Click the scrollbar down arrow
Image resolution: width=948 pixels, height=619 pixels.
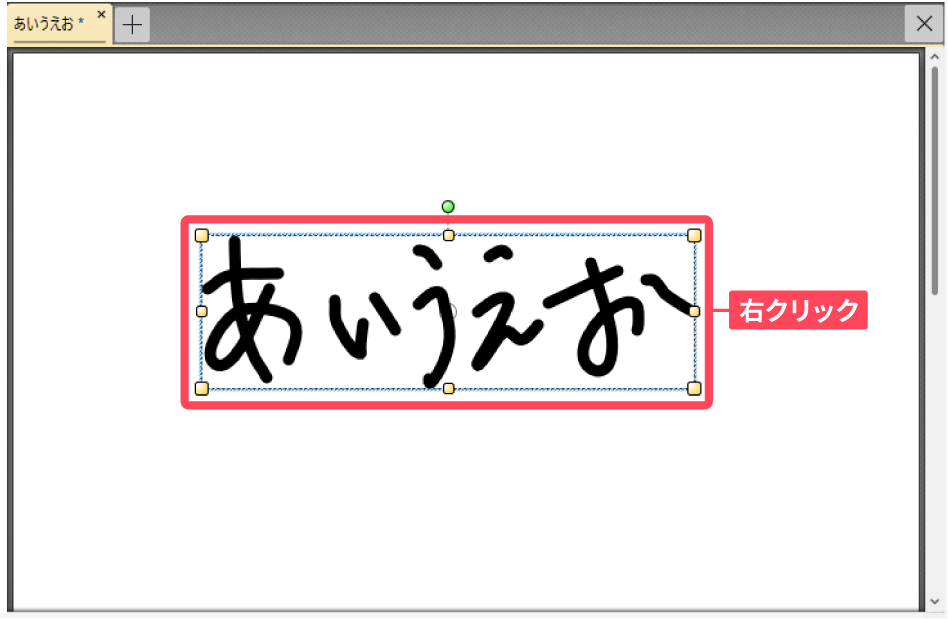(x=935, y=601)
